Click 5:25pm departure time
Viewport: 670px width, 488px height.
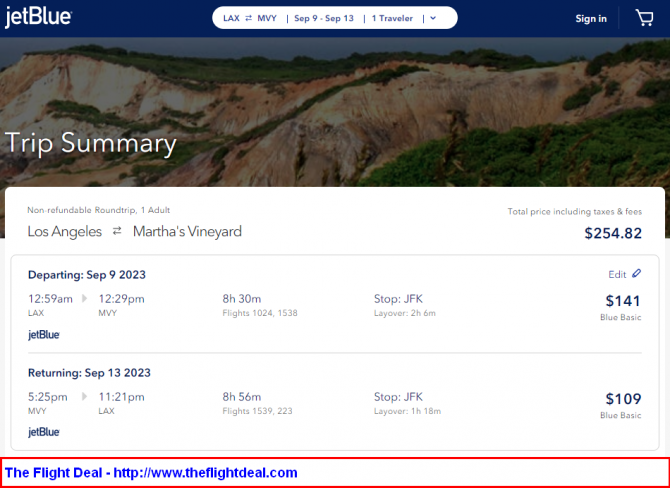tap(48, 397)
